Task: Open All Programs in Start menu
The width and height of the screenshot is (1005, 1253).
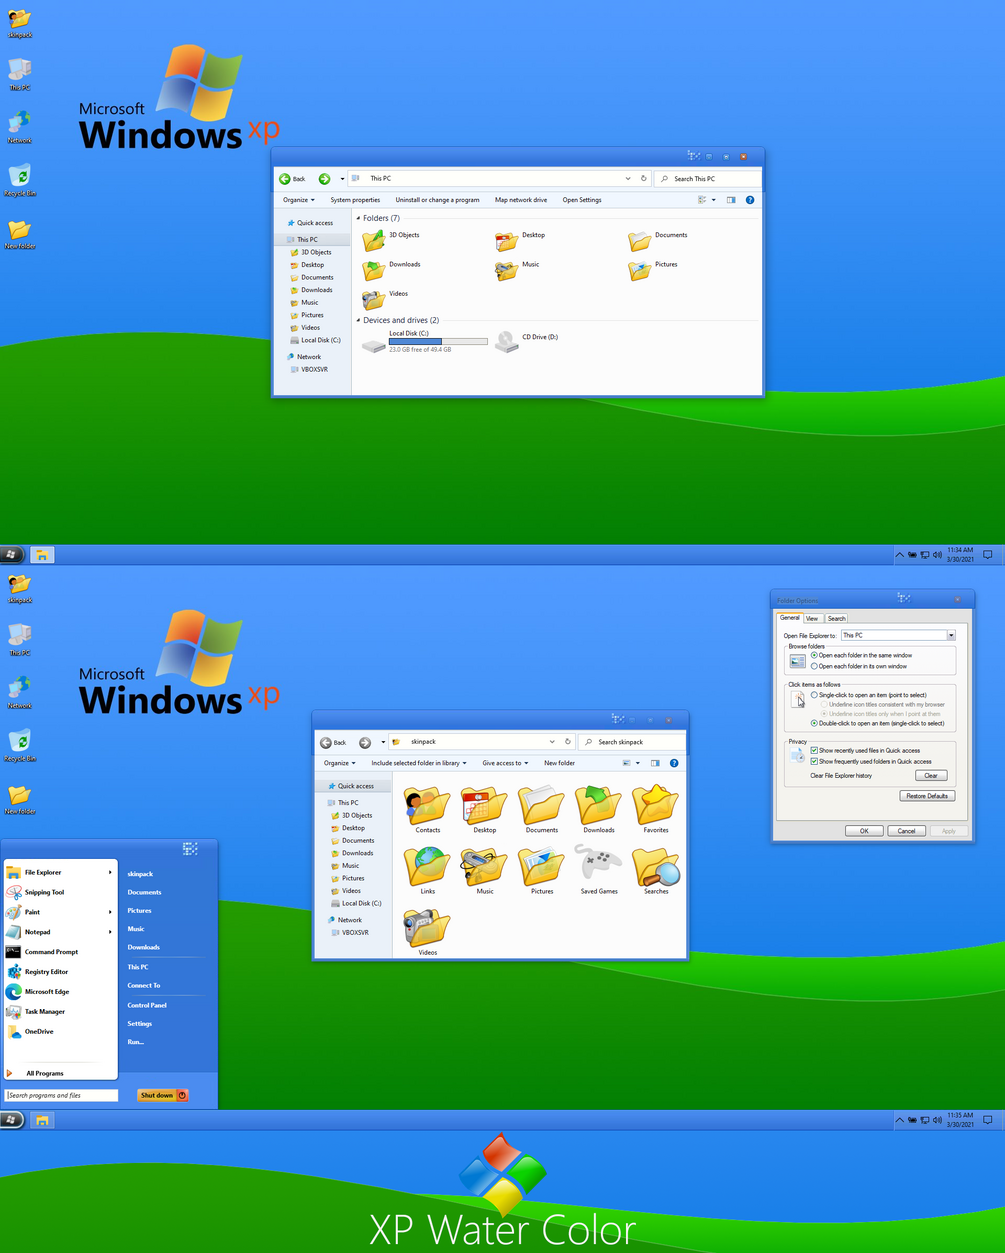Action: tap(45, 1073)
